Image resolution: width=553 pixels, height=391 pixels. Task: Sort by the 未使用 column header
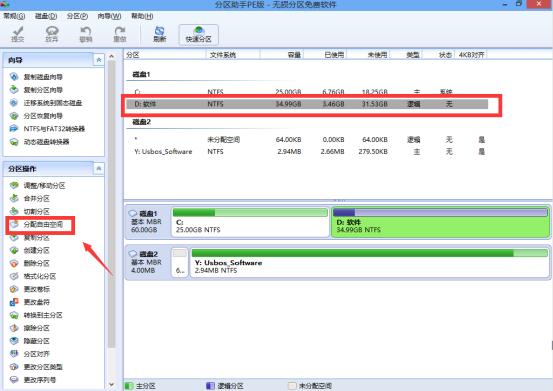[368, 55]
